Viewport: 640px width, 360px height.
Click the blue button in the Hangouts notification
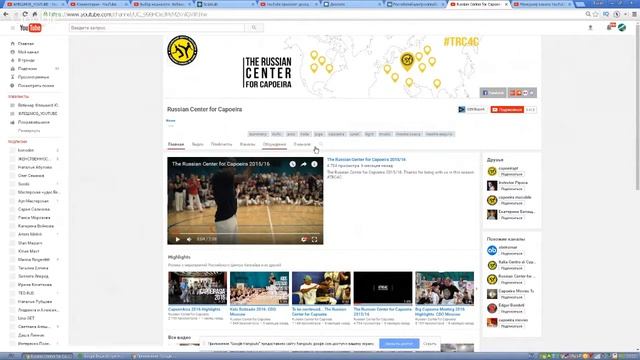click(399, 344)
